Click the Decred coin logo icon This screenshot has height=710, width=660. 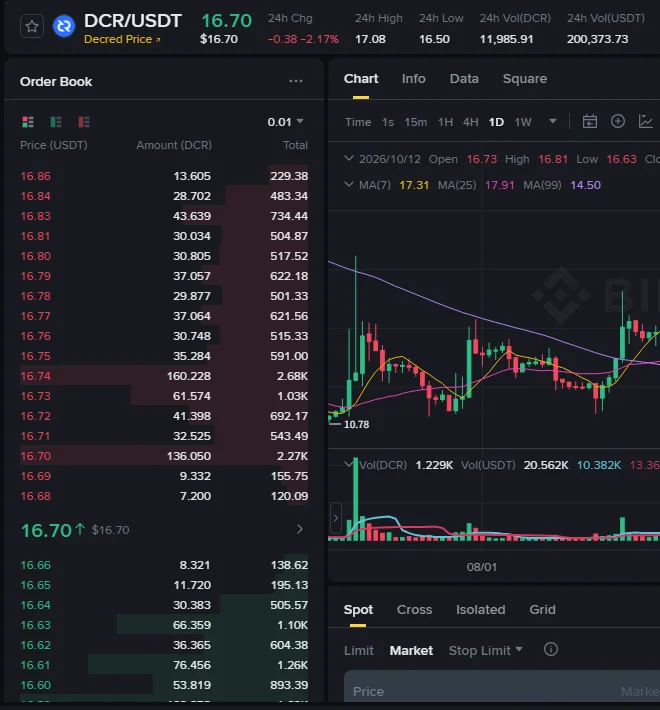coord(64,27)
